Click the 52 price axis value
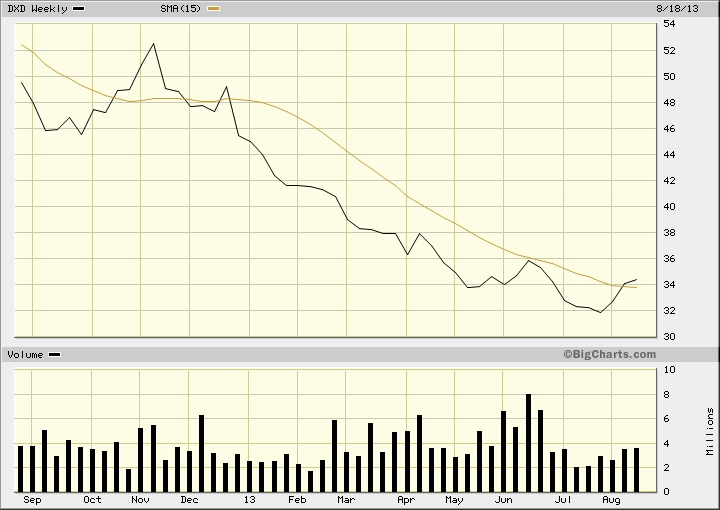Viewport: 720px width, 510px height. coord(669,50)
